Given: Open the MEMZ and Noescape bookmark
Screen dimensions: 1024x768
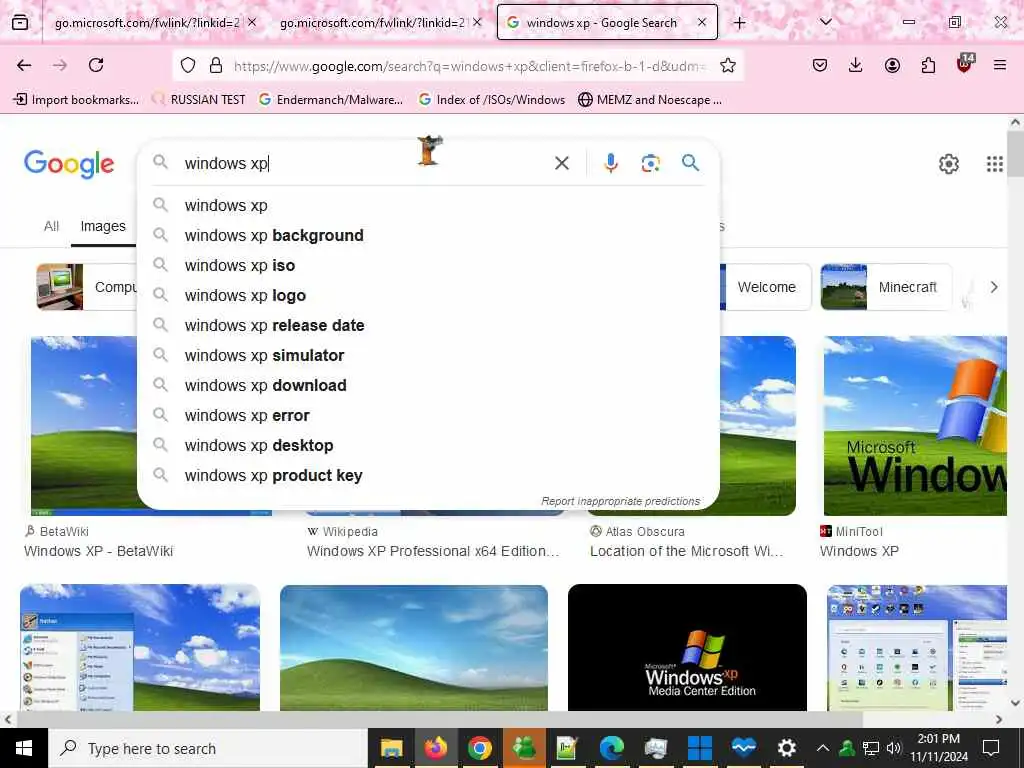Looking at the screenshot, I should [650, 100].
